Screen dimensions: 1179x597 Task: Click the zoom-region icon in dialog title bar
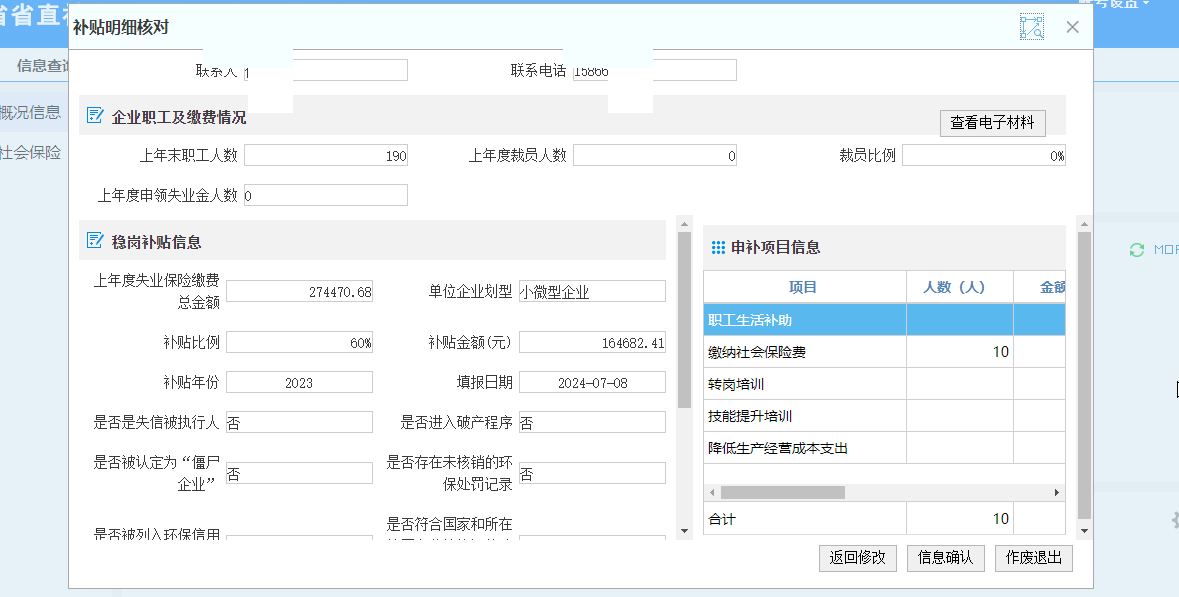coord(1031,27)
